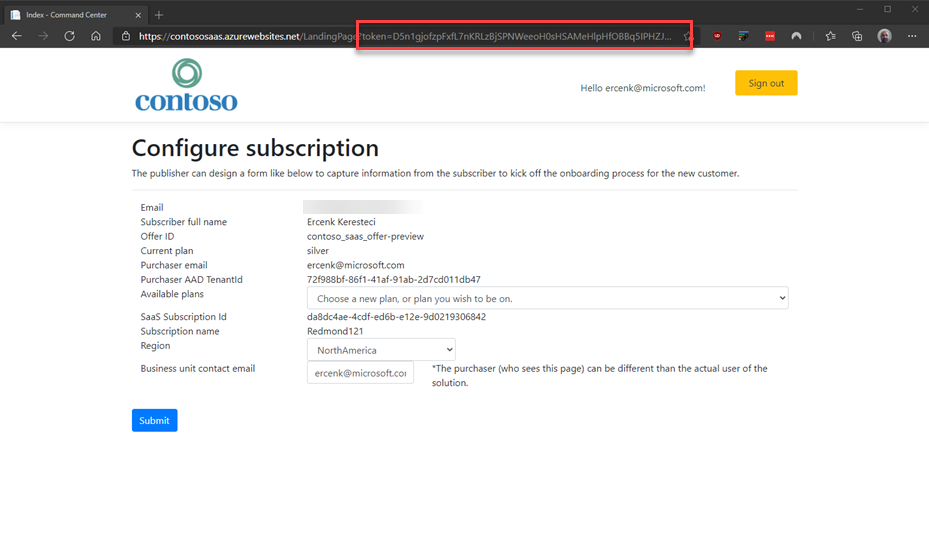Click the Subscriber full name label

pos(184,222)
